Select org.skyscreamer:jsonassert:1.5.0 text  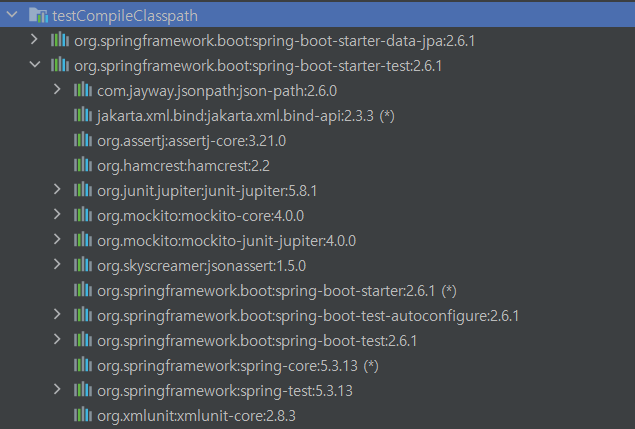pyautogui.click(x=202, y=266)
